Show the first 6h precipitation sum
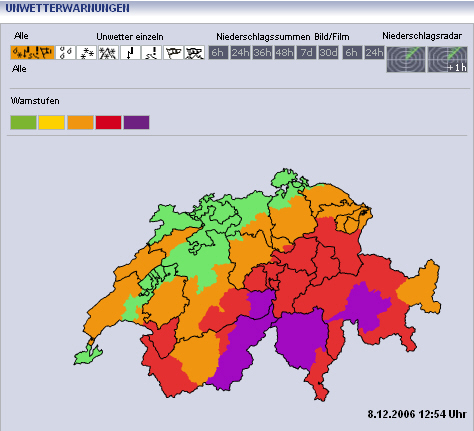474x431 pixels. tap(218, 53)
